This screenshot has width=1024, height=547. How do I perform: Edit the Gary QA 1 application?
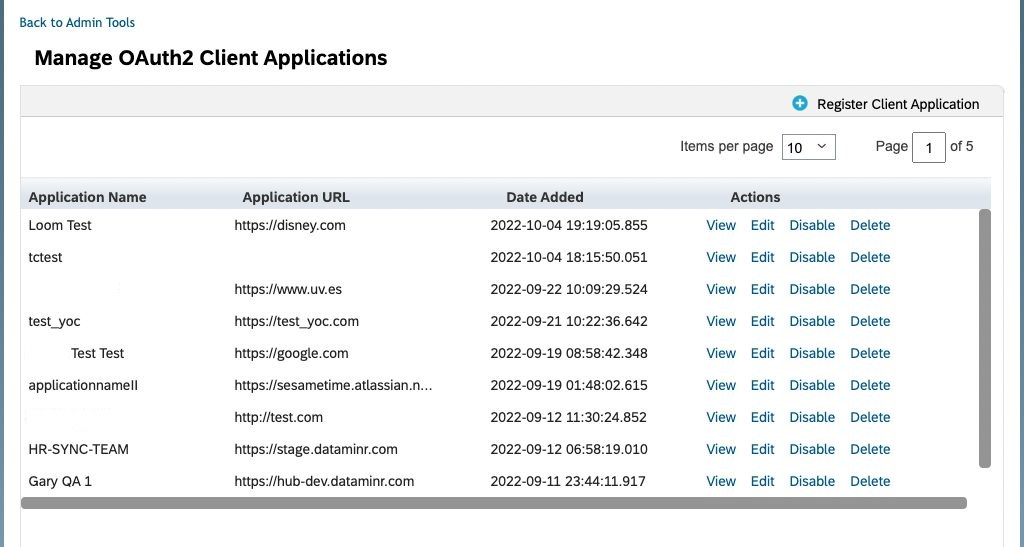coord(762,481)
